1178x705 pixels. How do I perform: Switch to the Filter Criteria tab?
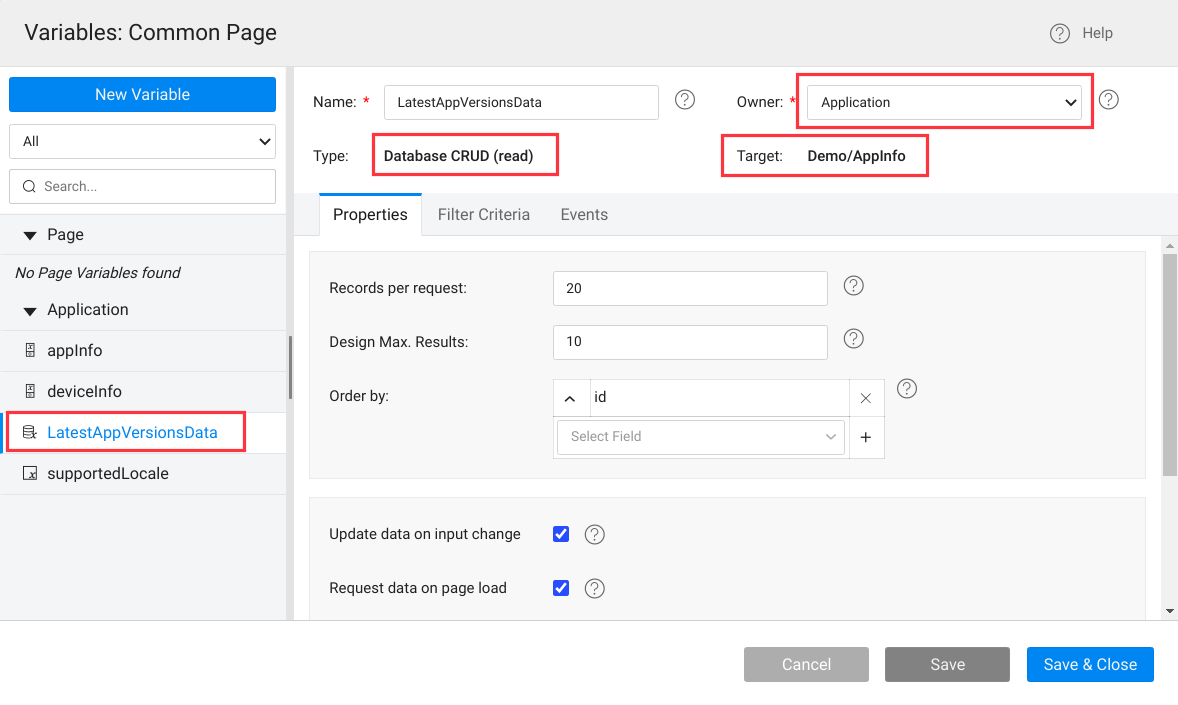click(x=483, y=214)
